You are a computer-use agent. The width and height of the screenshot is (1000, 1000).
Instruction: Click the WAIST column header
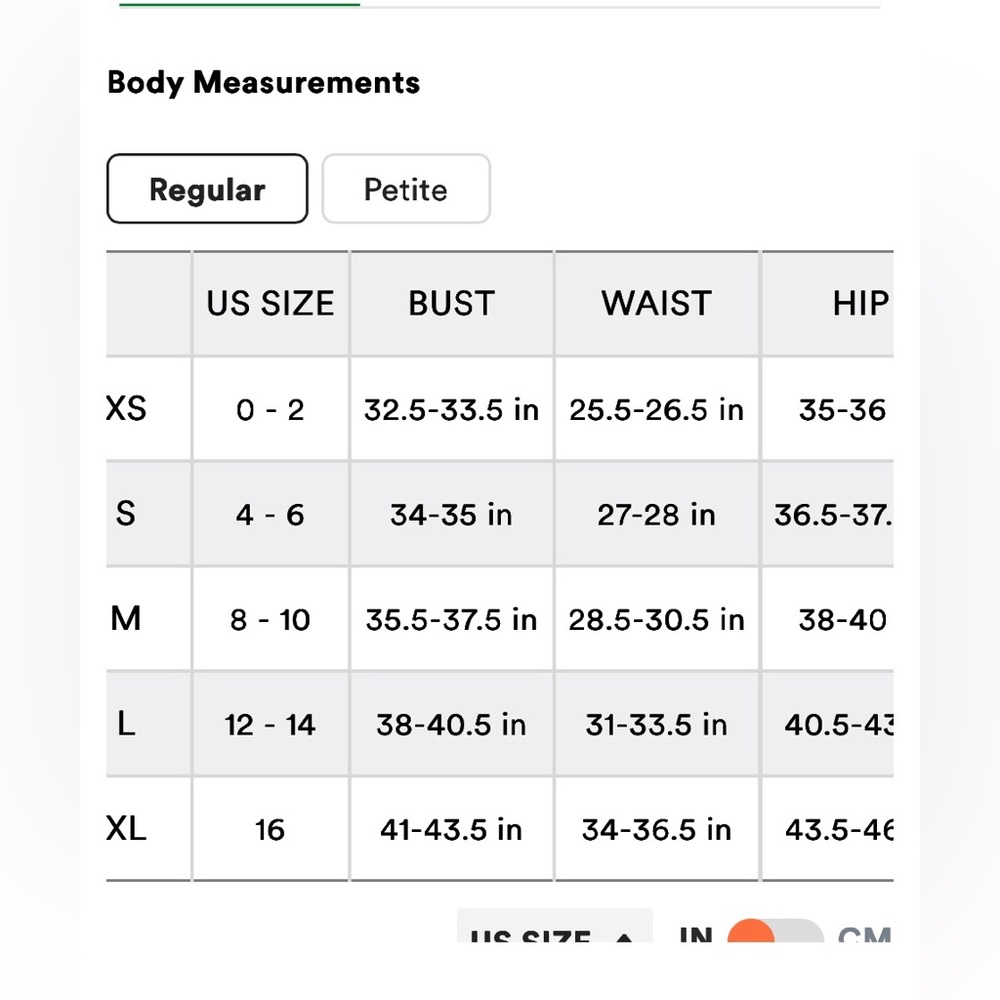(657, 304)
